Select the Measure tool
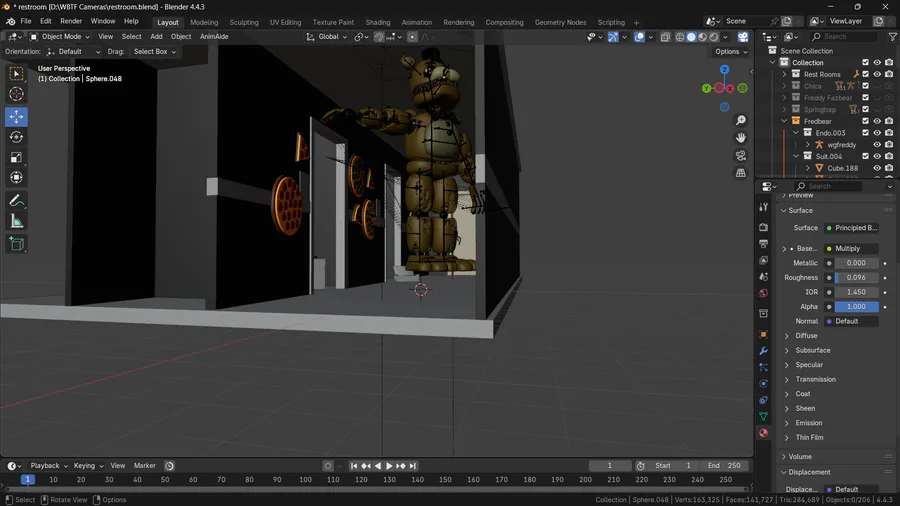This screenshot has height=506, width=900. coord(17,221)
